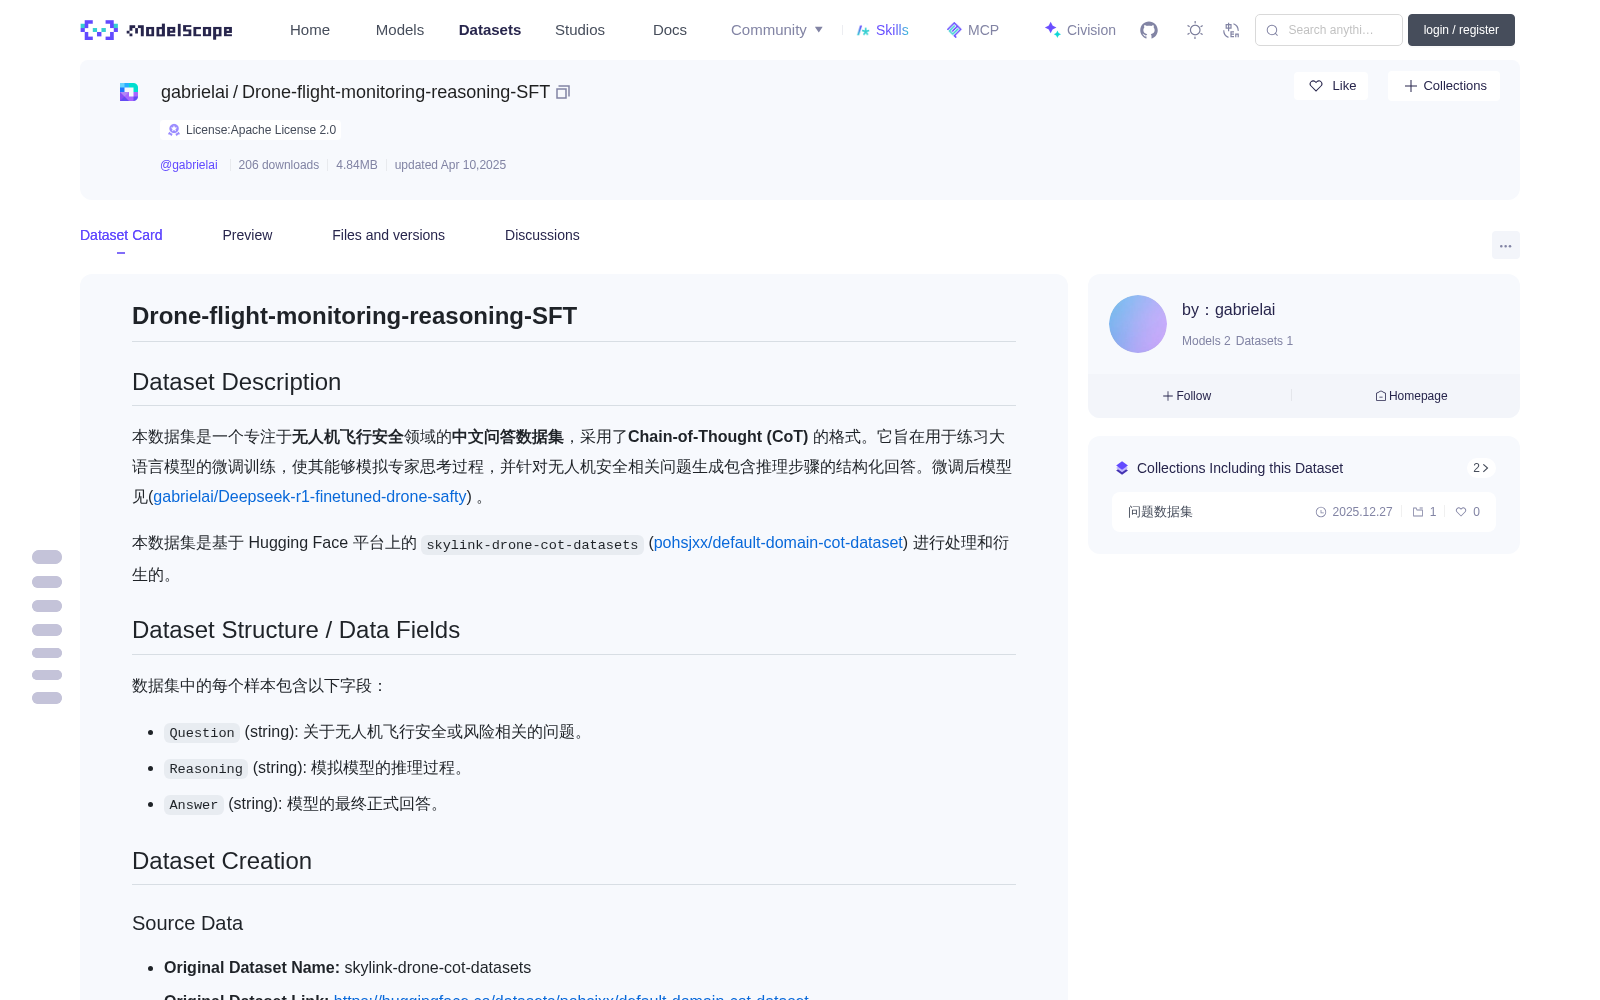Viewport: 1600px width, 1000px height.
Task: Click the stacked layers Collections icon
Action: tap(1122, 468)
